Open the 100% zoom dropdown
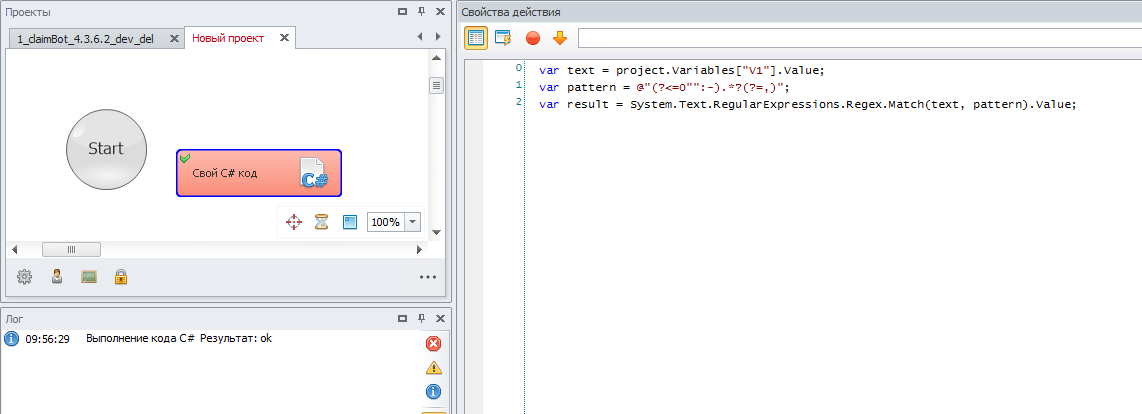The image size is (1142, 414). [x=413, y=222]
